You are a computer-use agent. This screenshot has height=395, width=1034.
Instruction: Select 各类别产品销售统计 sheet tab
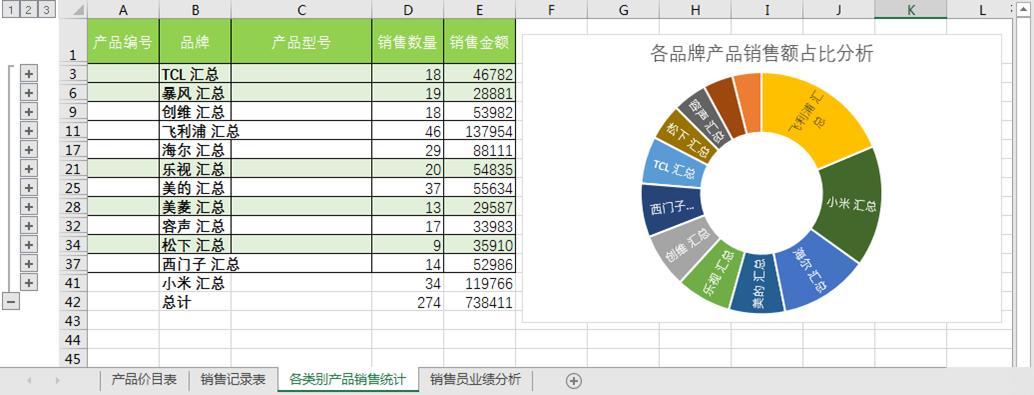click(x=348, y=380)
